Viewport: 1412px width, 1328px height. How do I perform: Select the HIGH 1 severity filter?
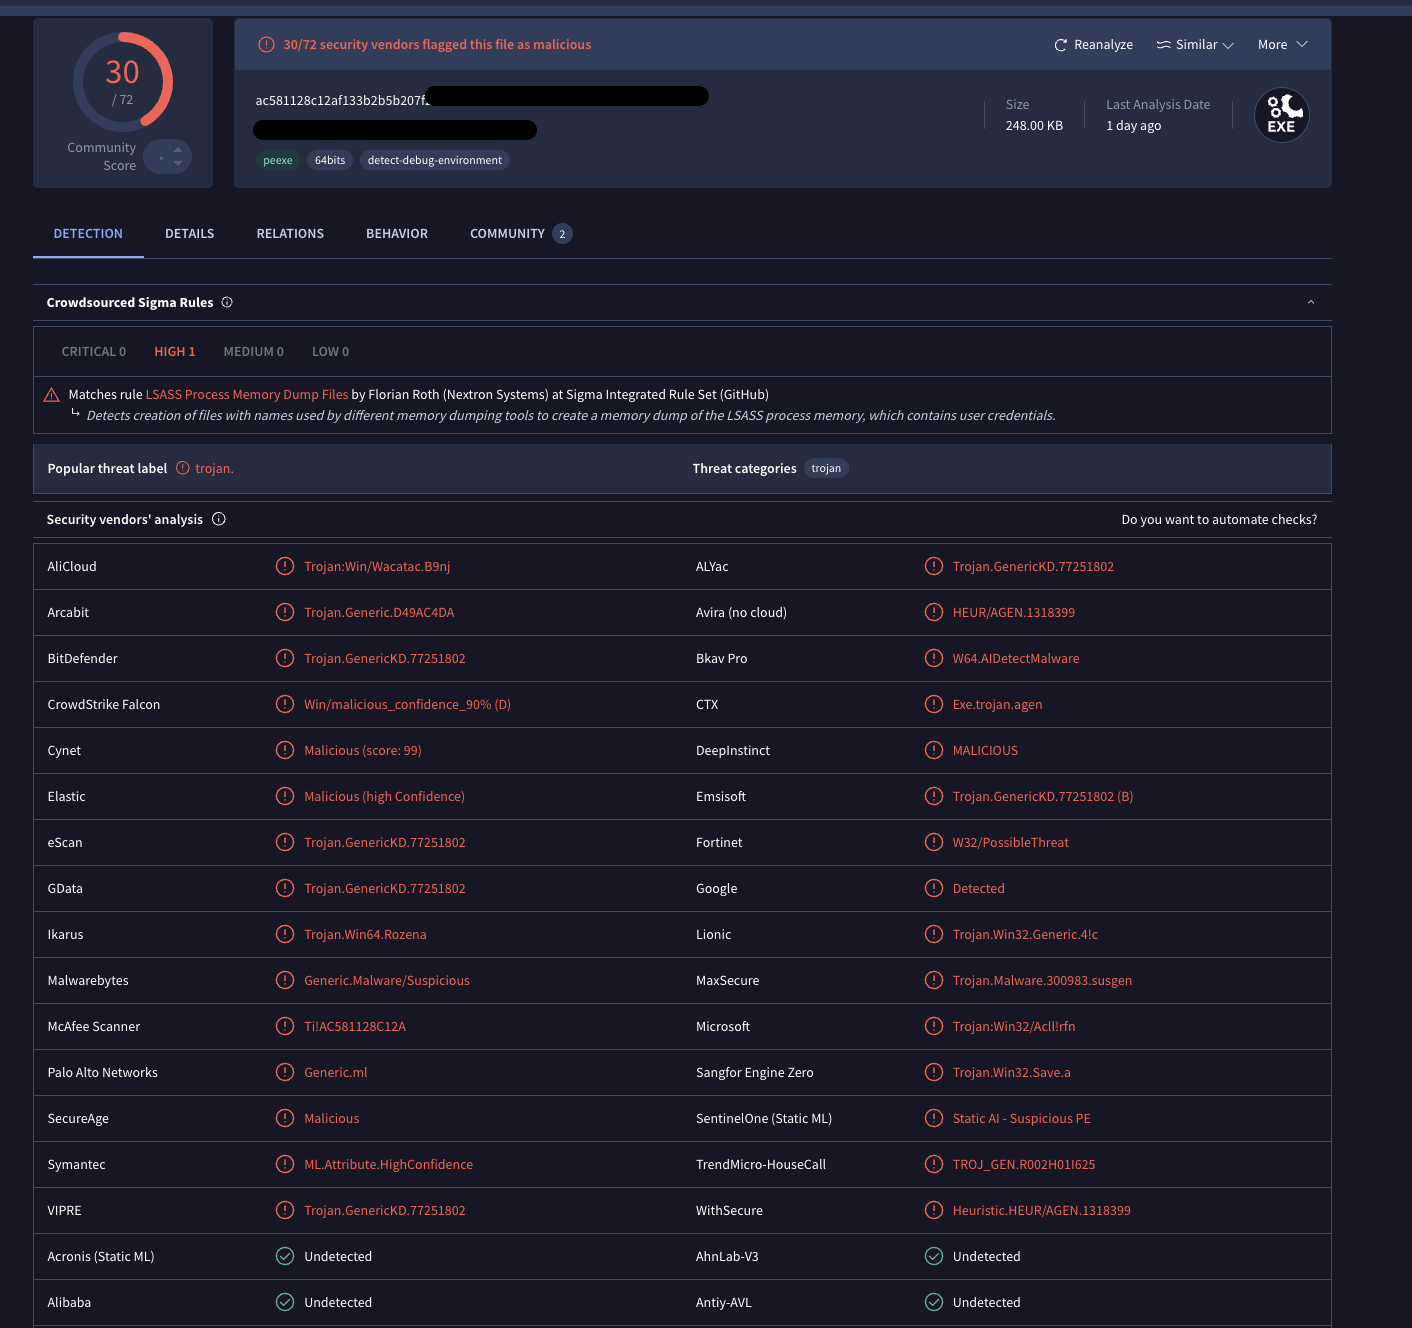175,352
